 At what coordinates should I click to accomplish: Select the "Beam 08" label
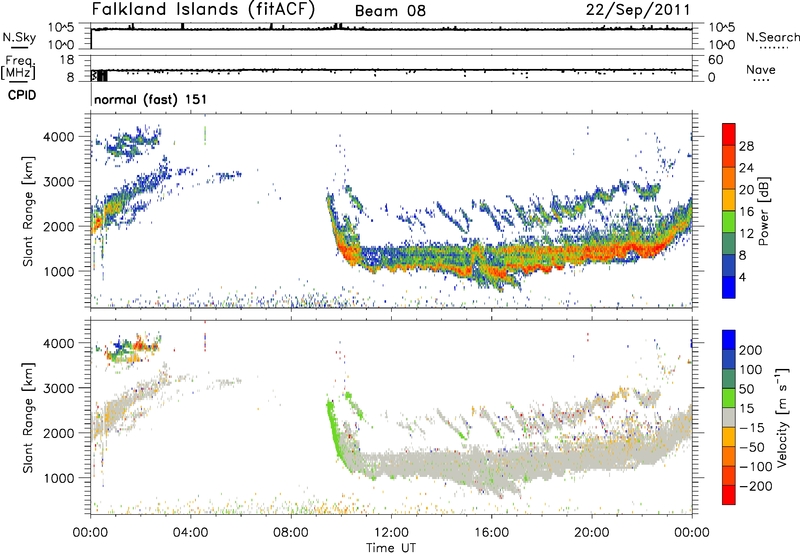(390, 11)
